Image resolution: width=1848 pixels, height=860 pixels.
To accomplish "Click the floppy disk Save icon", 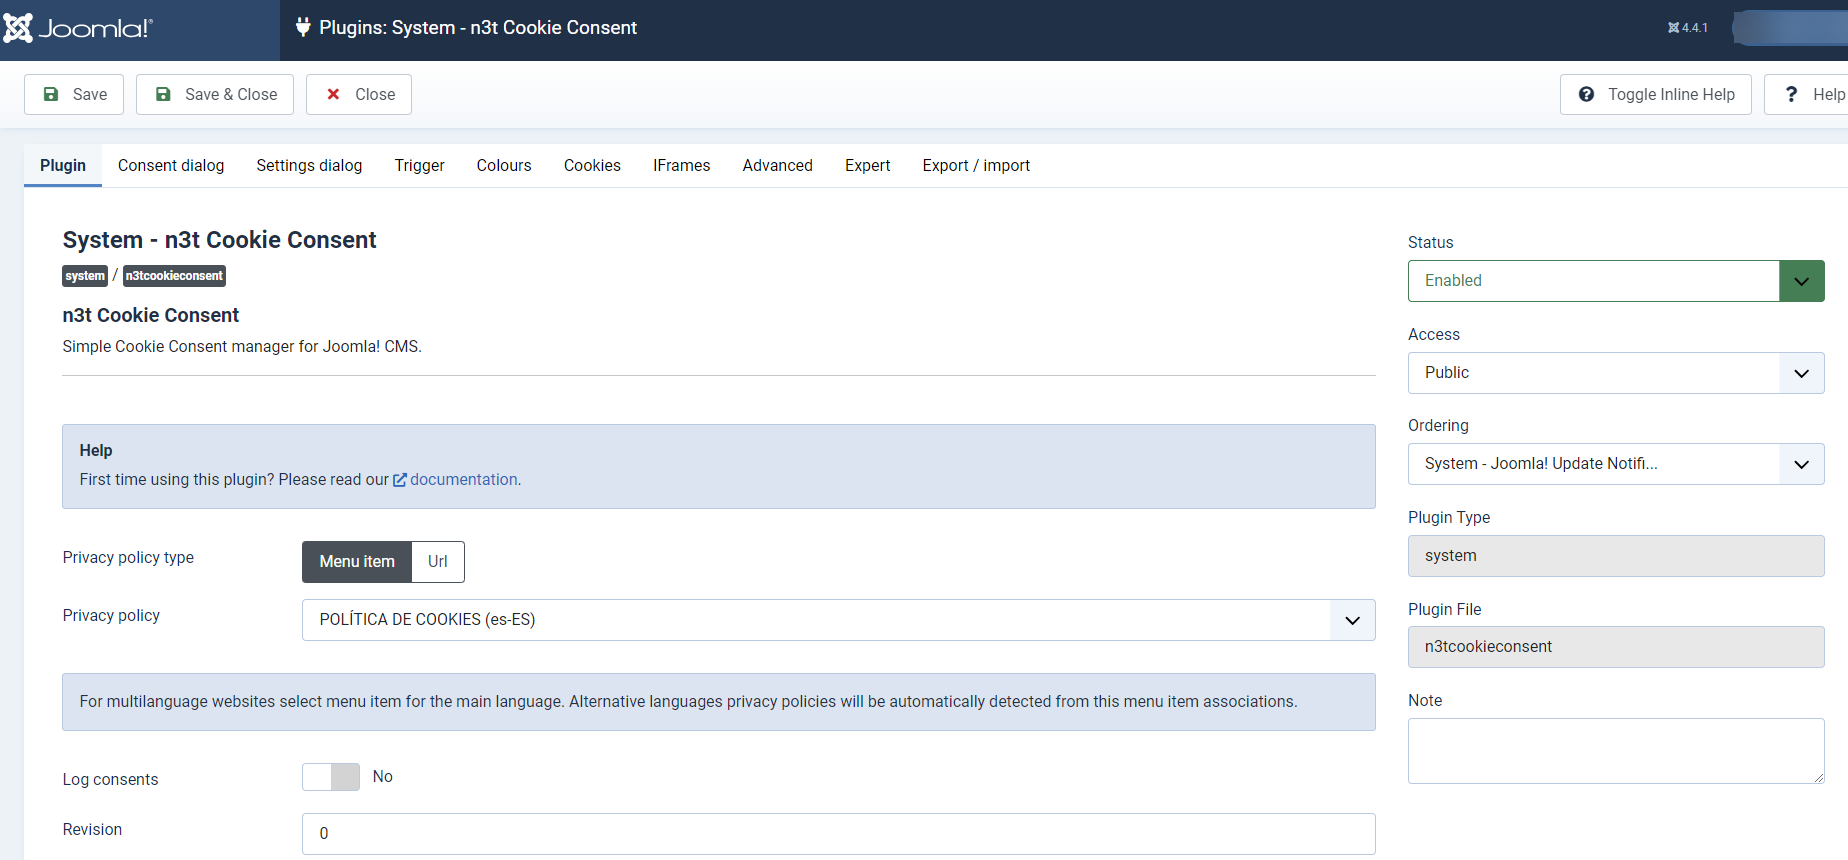I will point(51,94).
